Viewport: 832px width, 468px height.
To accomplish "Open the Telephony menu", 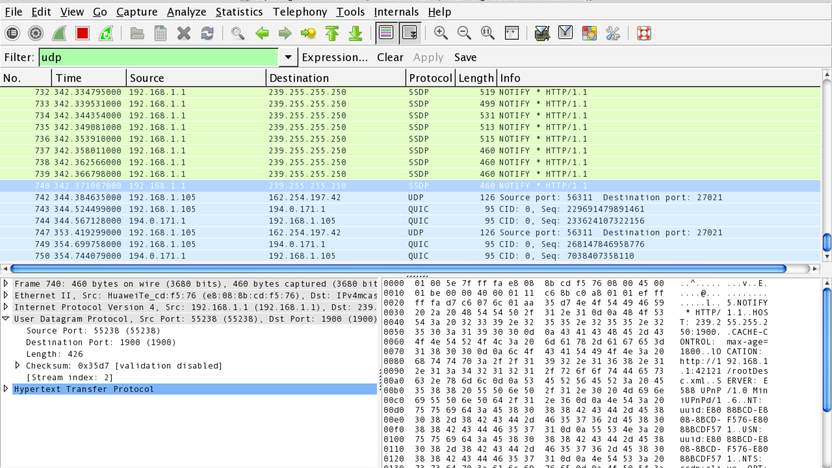I will click(300, 12).
